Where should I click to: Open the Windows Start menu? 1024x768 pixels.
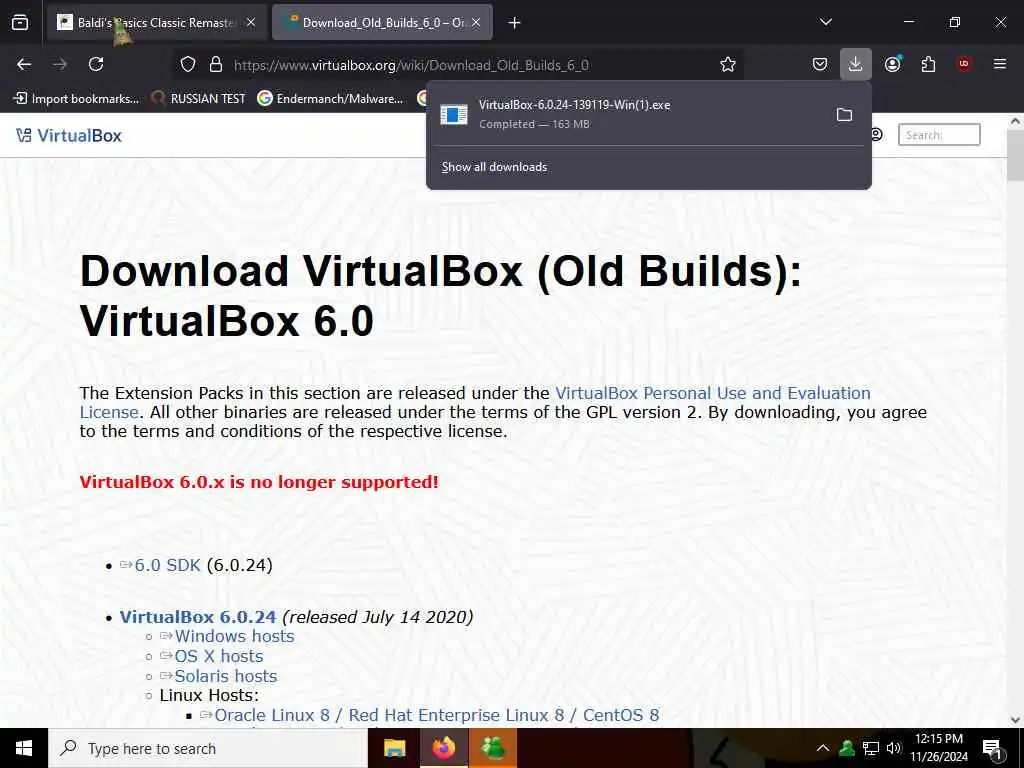[24, 748]
